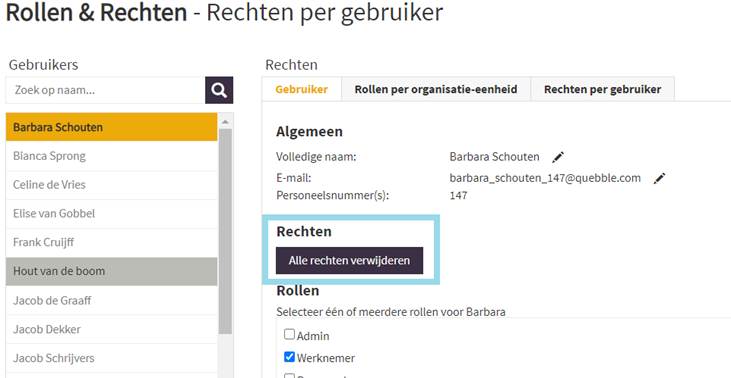This screenshot has width=731, height=378.
Task: Uncheck the Werknemer role checkbox
Action: (290, 357)
